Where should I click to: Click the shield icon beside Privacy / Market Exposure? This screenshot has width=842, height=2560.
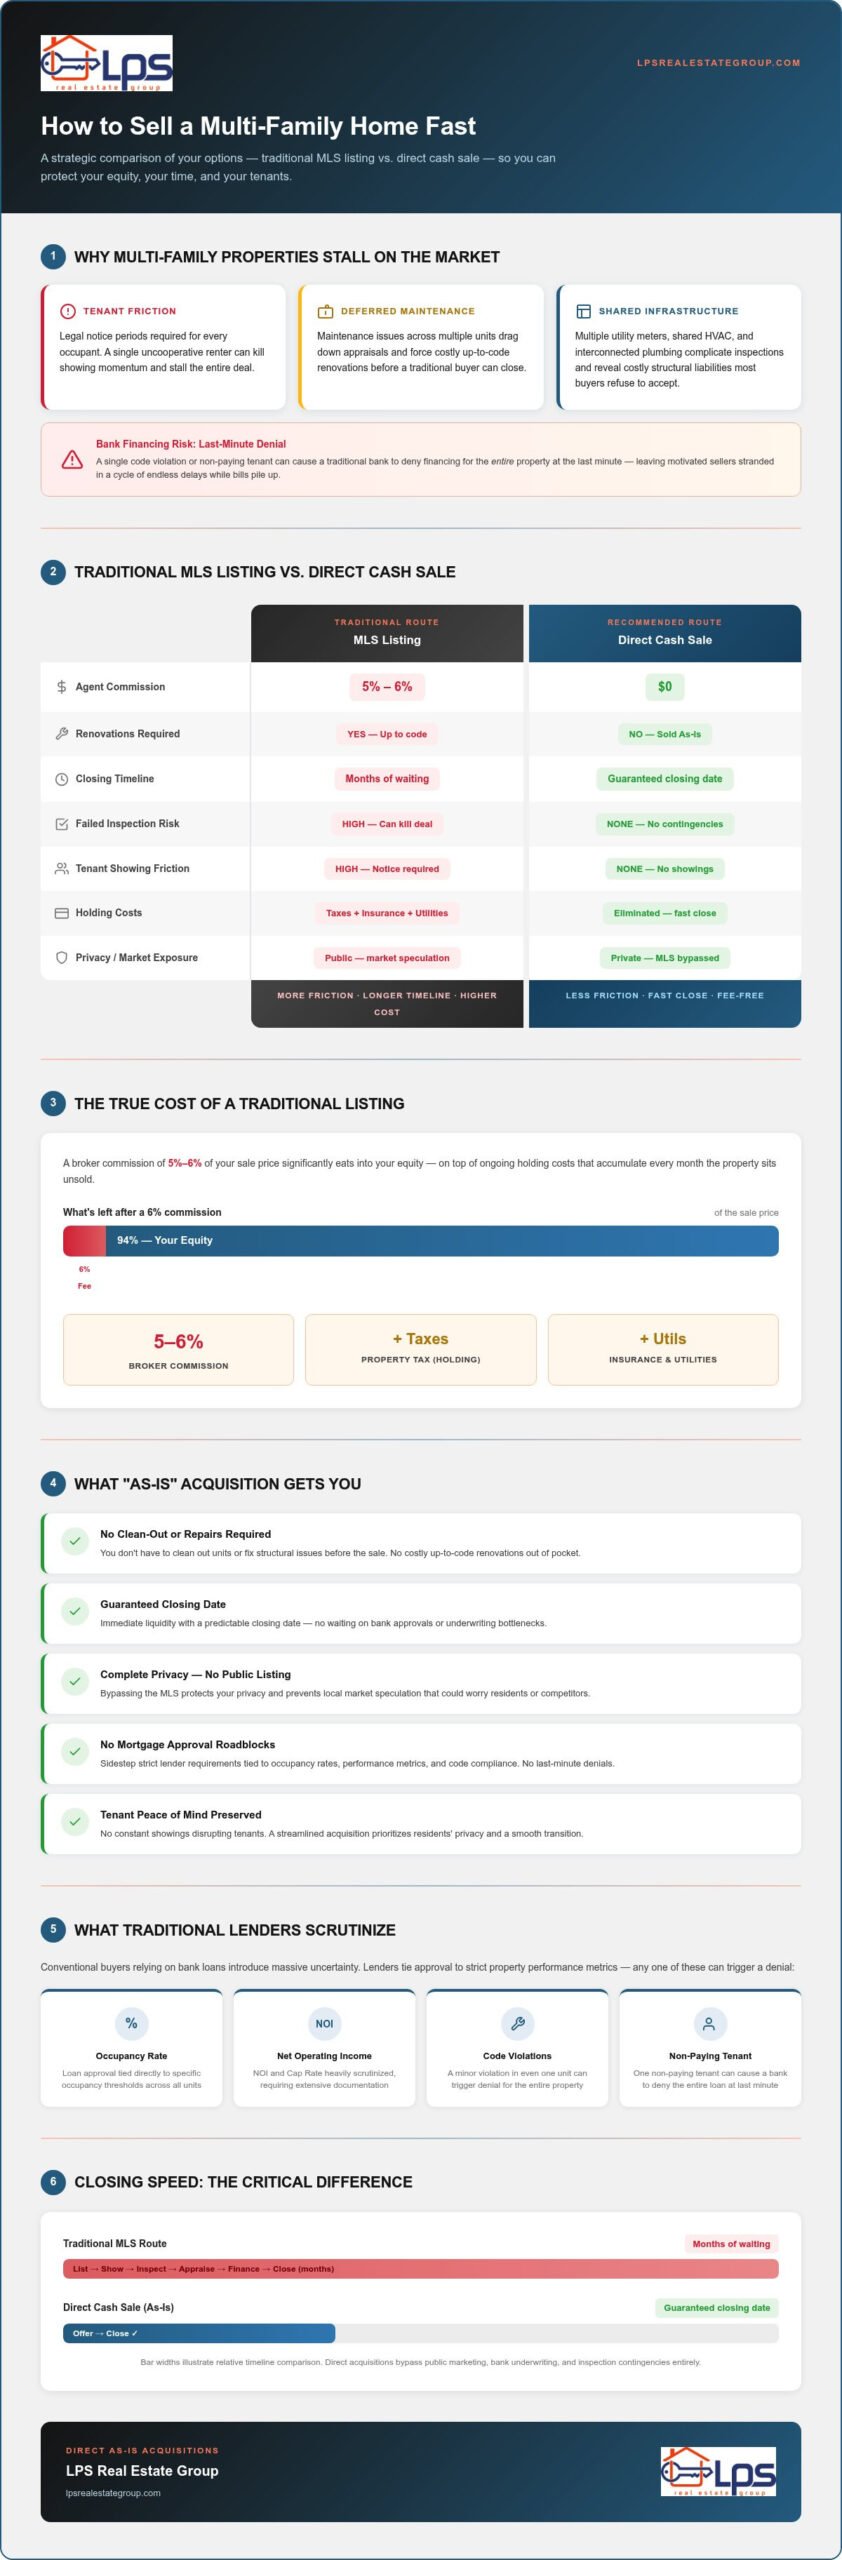(x=62, y=958)
